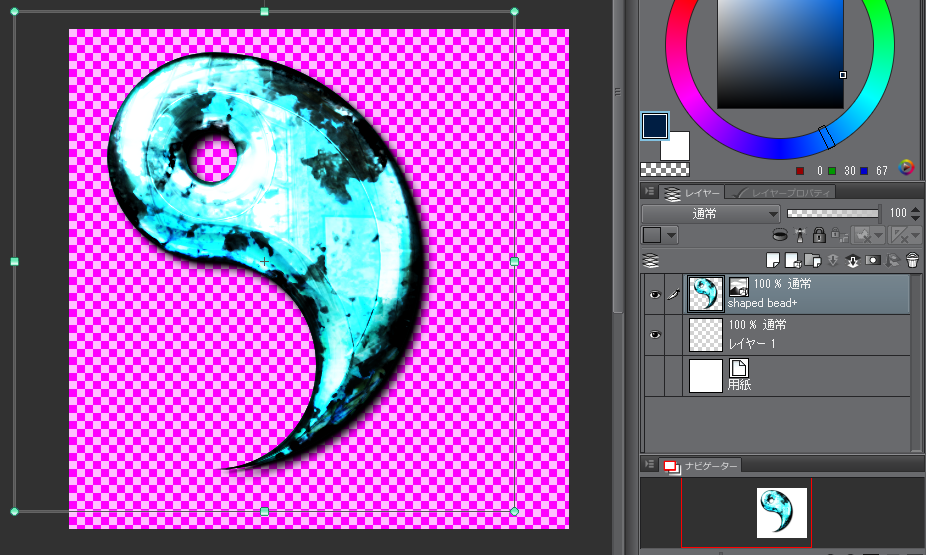Open the 通常 blending mode dropdown
The width and height of the screenshot is (926, 555).
(711, 214)
